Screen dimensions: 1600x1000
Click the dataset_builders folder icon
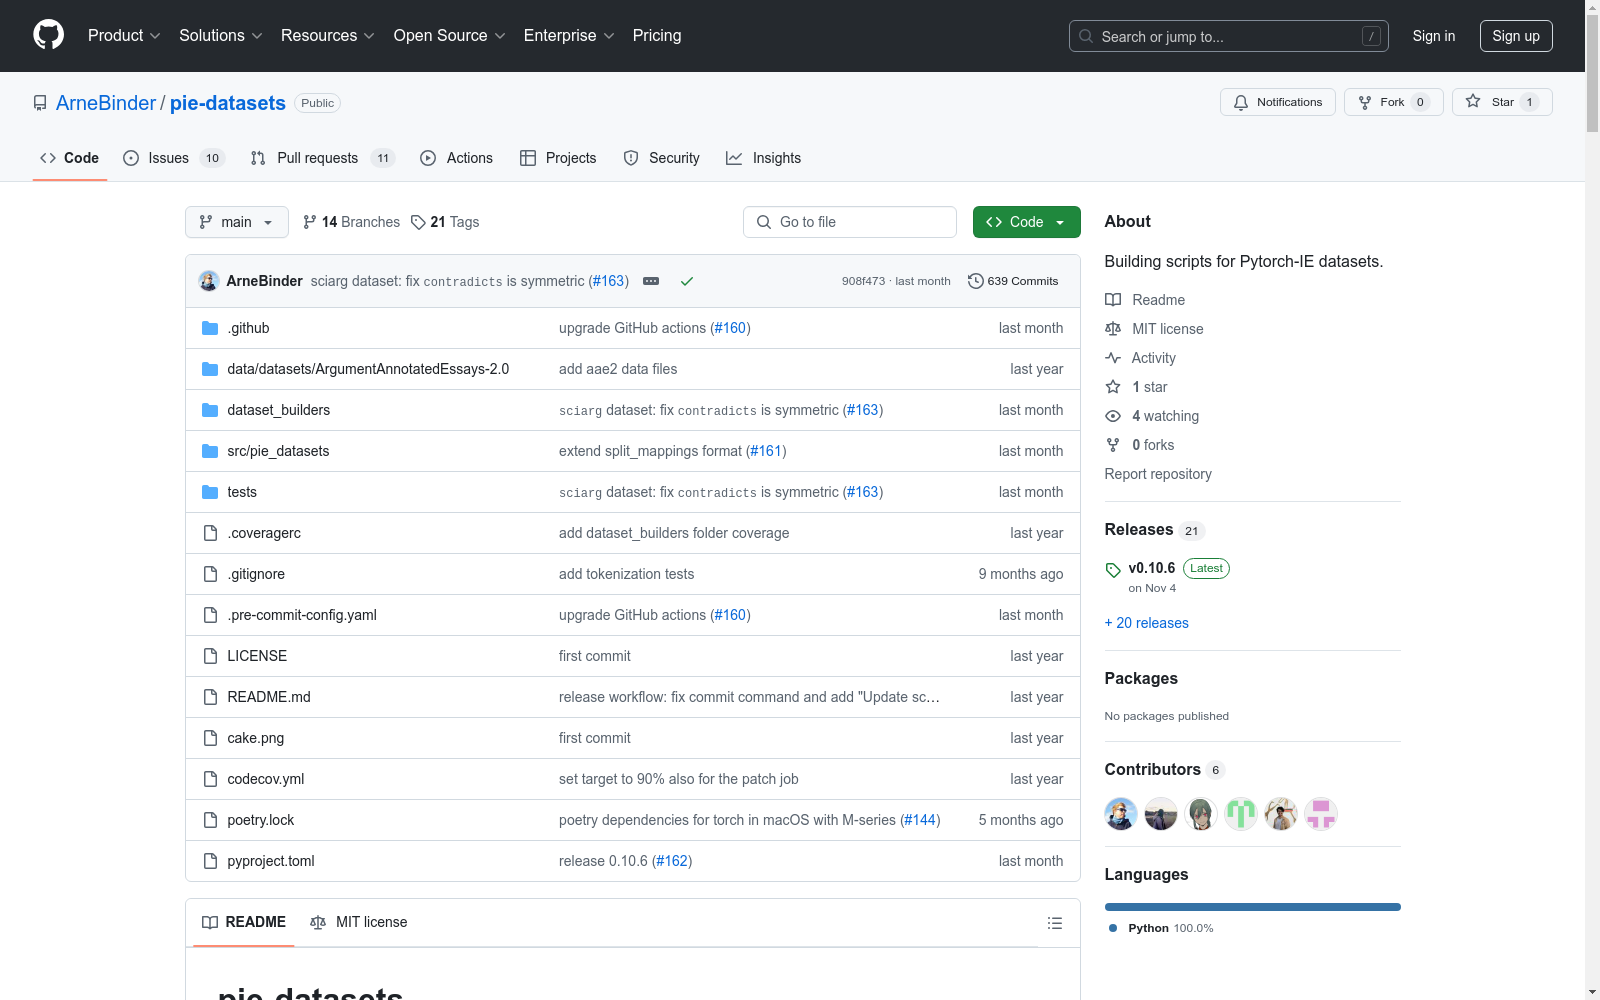point(210,410)
